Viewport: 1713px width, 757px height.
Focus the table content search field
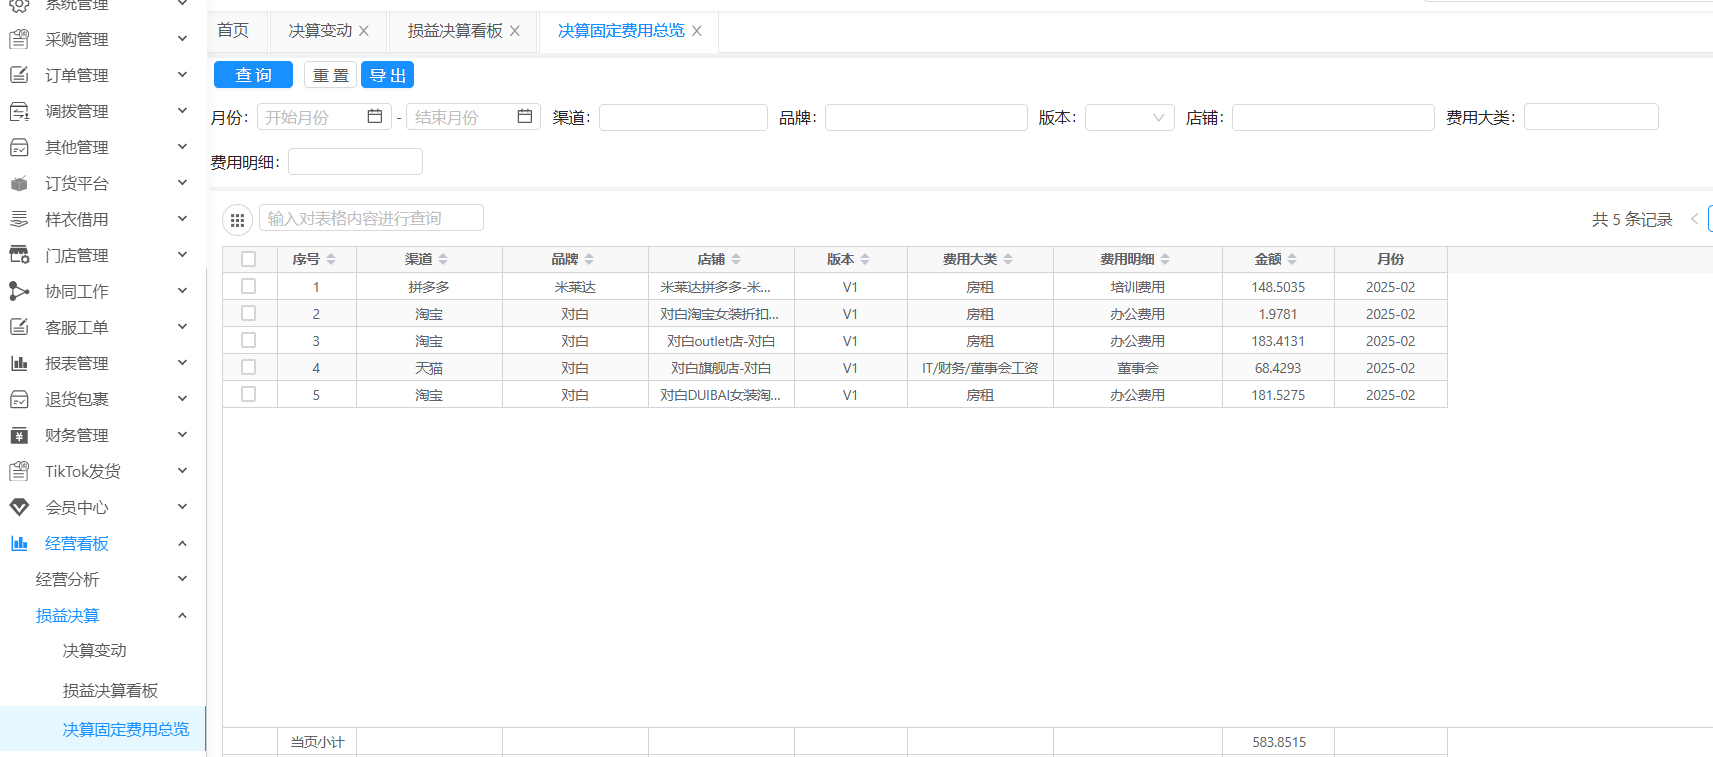point(371,218)
